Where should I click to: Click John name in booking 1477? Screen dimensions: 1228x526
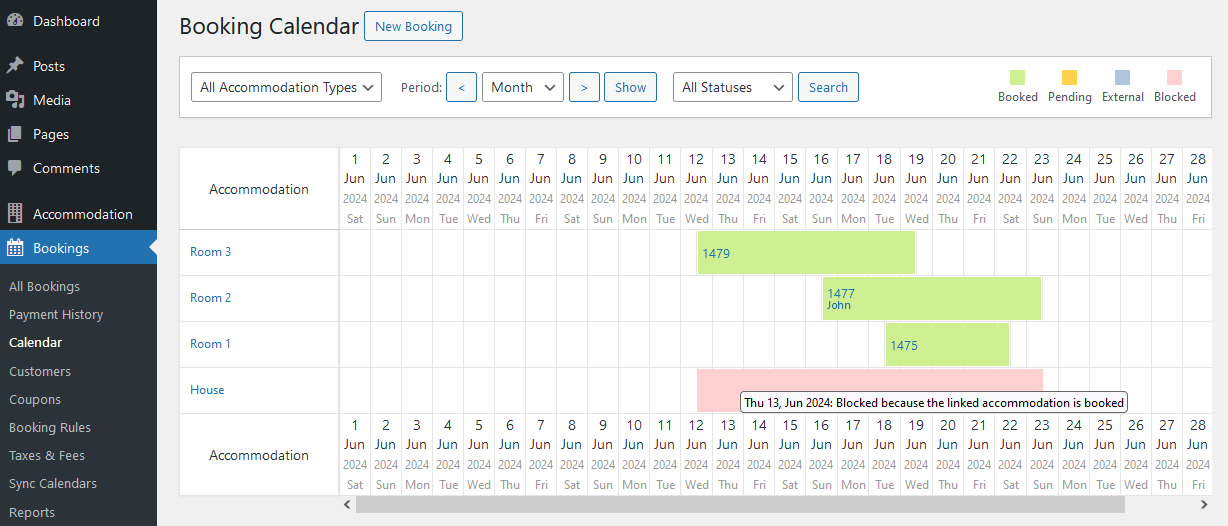point(838,306)
